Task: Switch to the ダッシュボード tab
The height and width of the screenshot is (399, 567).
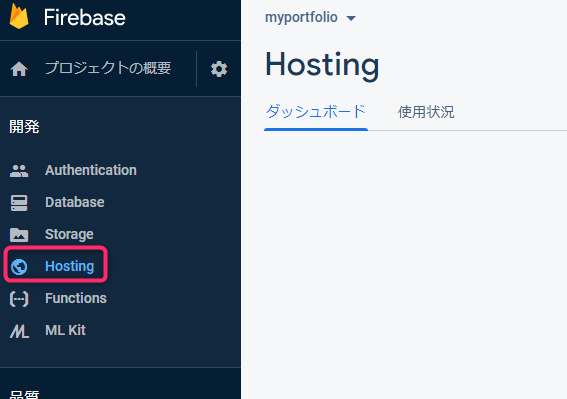Action: [x=316, y=112]
